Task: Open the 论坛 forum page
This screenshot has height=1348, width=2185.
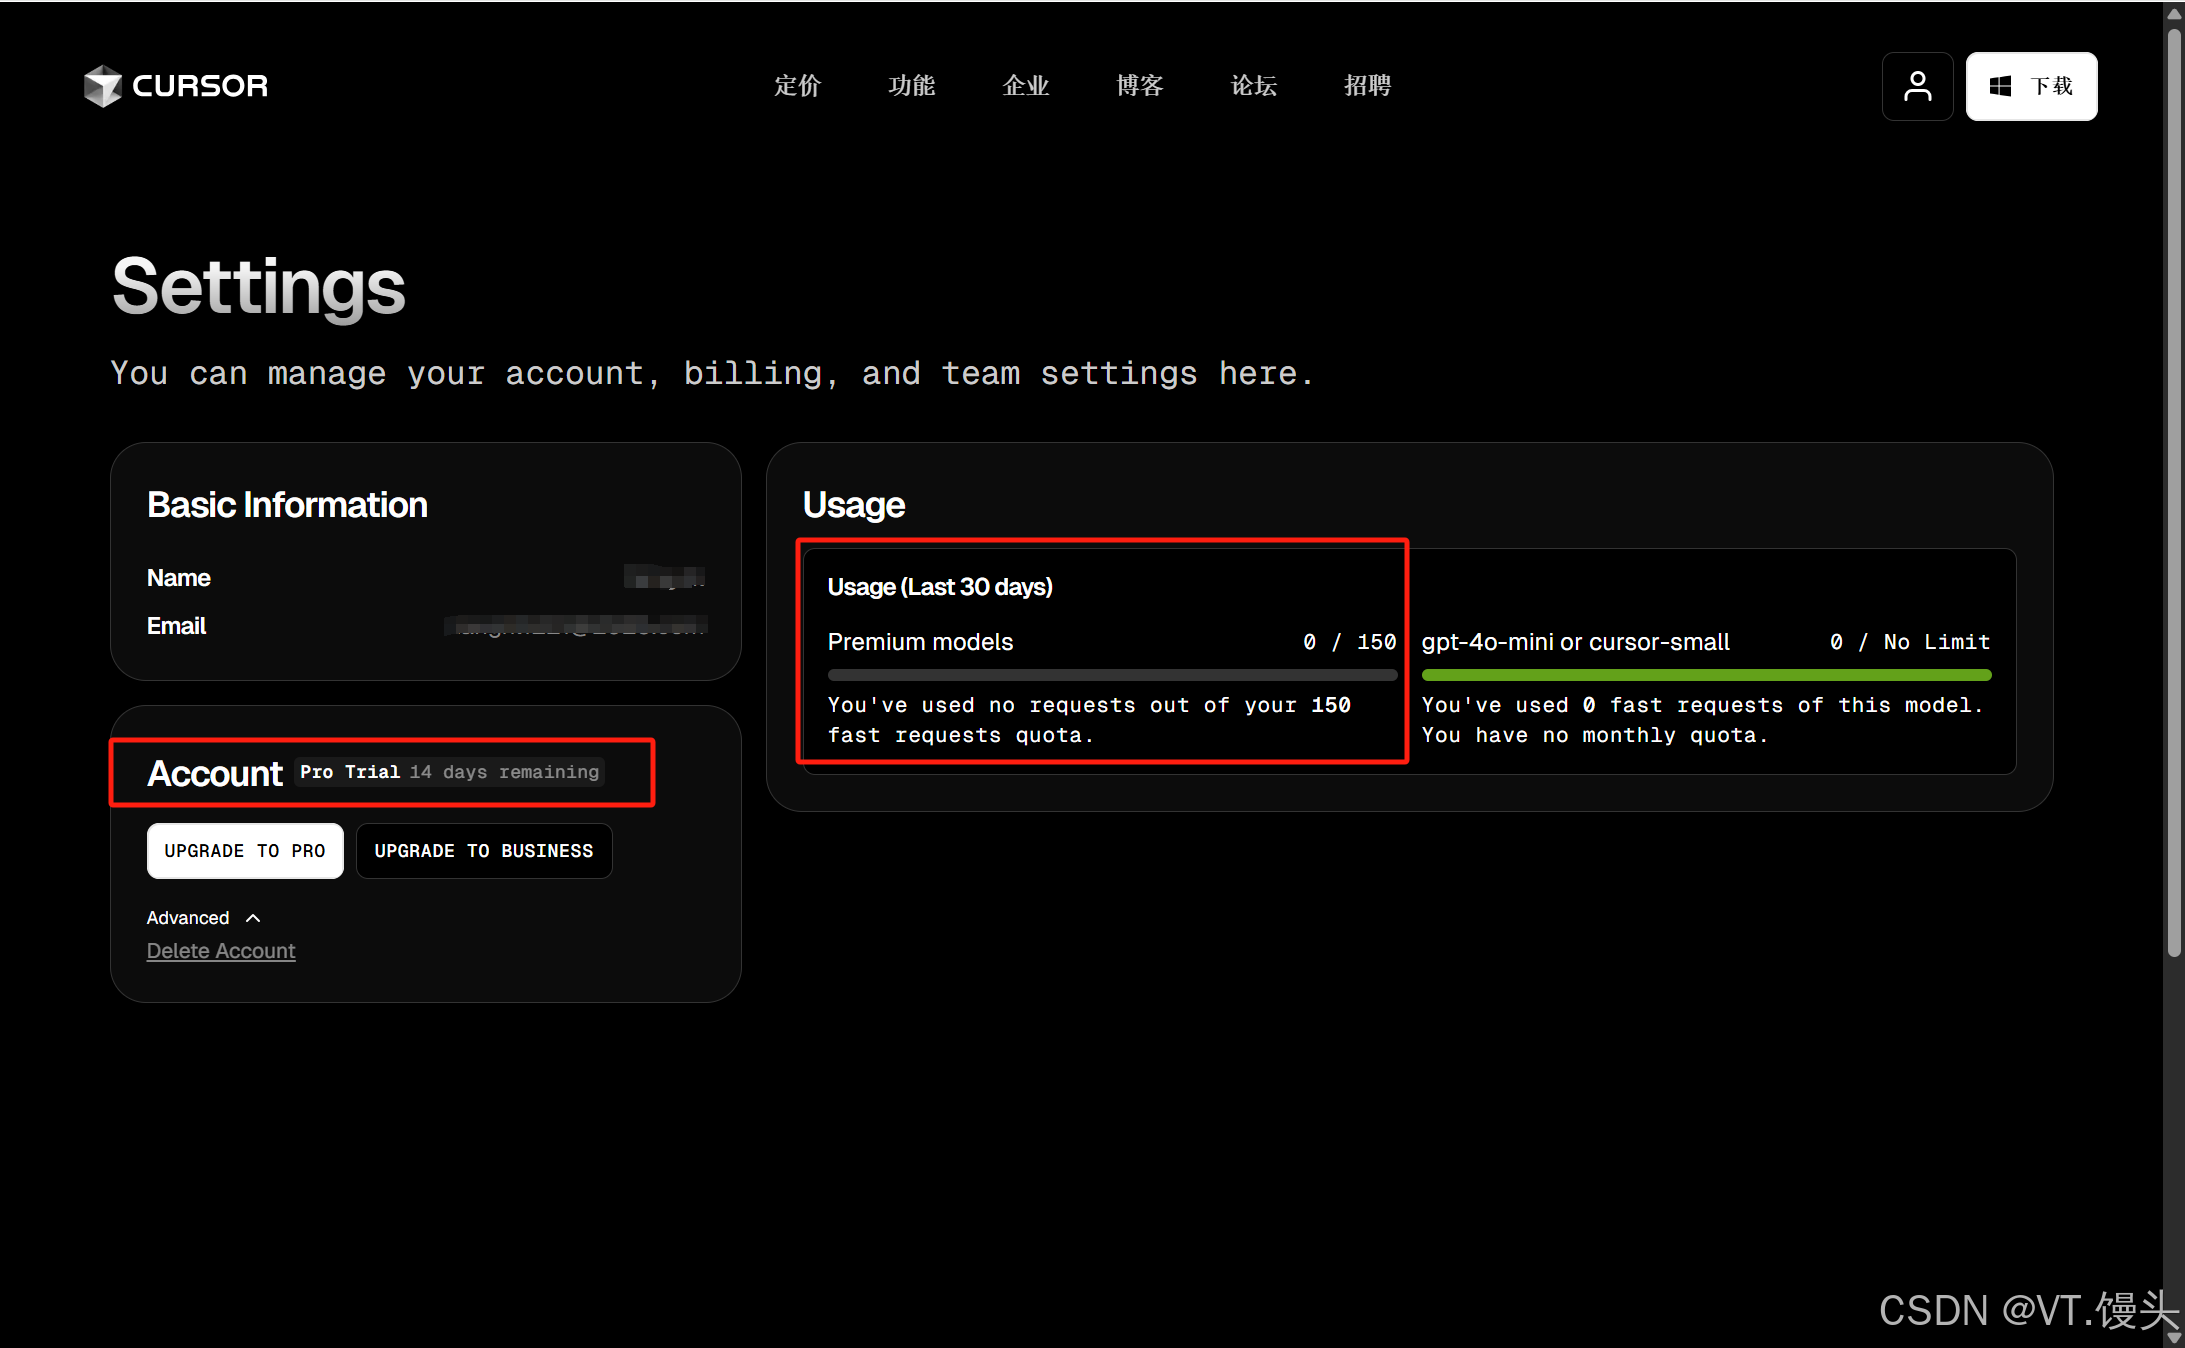Action: coord(1253,86)
